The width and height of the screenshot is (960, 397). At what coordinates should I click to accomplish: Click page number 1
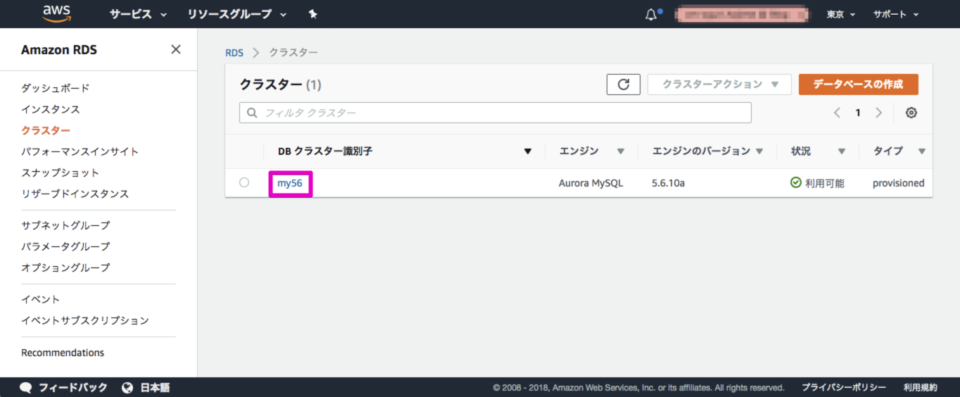tap(858, 113)
